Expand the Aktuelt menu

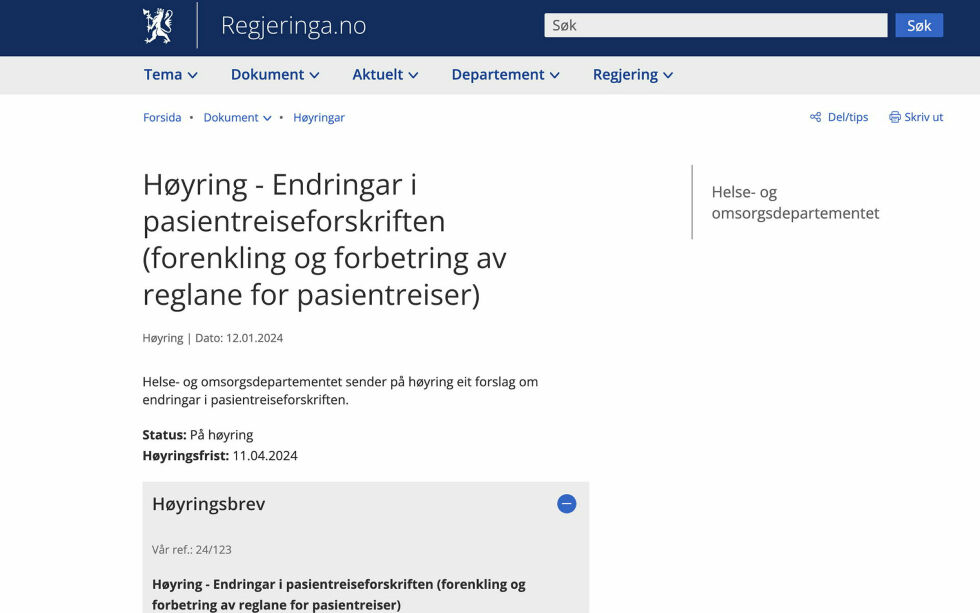click(x=385, y=75)
